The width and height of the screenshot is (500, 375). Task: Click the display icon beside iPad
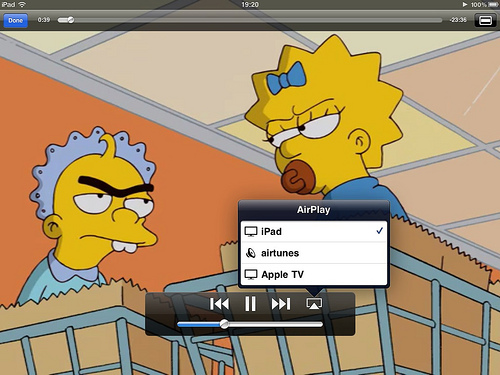[251, 231]
